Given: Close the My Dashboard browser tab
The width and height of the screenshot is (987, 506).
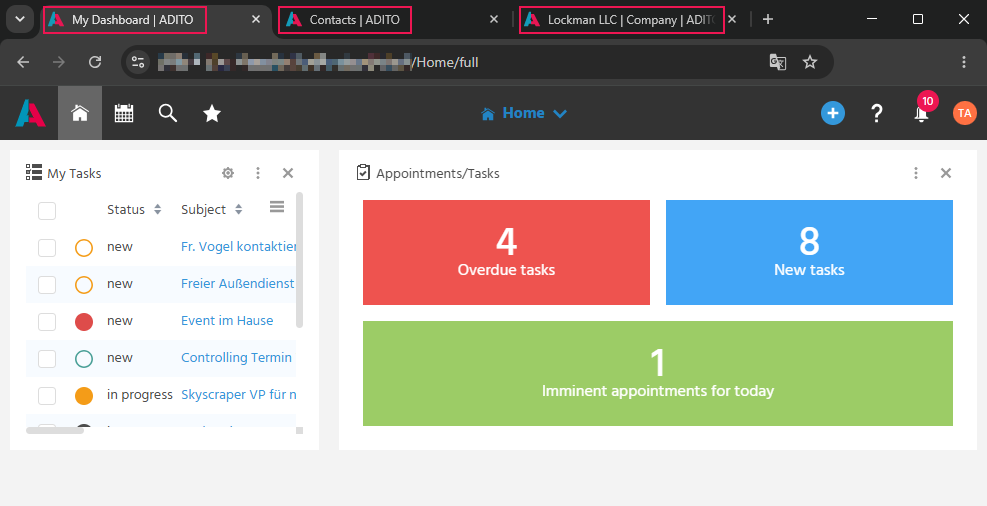Looking at the screenshot, I should [x=256, y=20].
